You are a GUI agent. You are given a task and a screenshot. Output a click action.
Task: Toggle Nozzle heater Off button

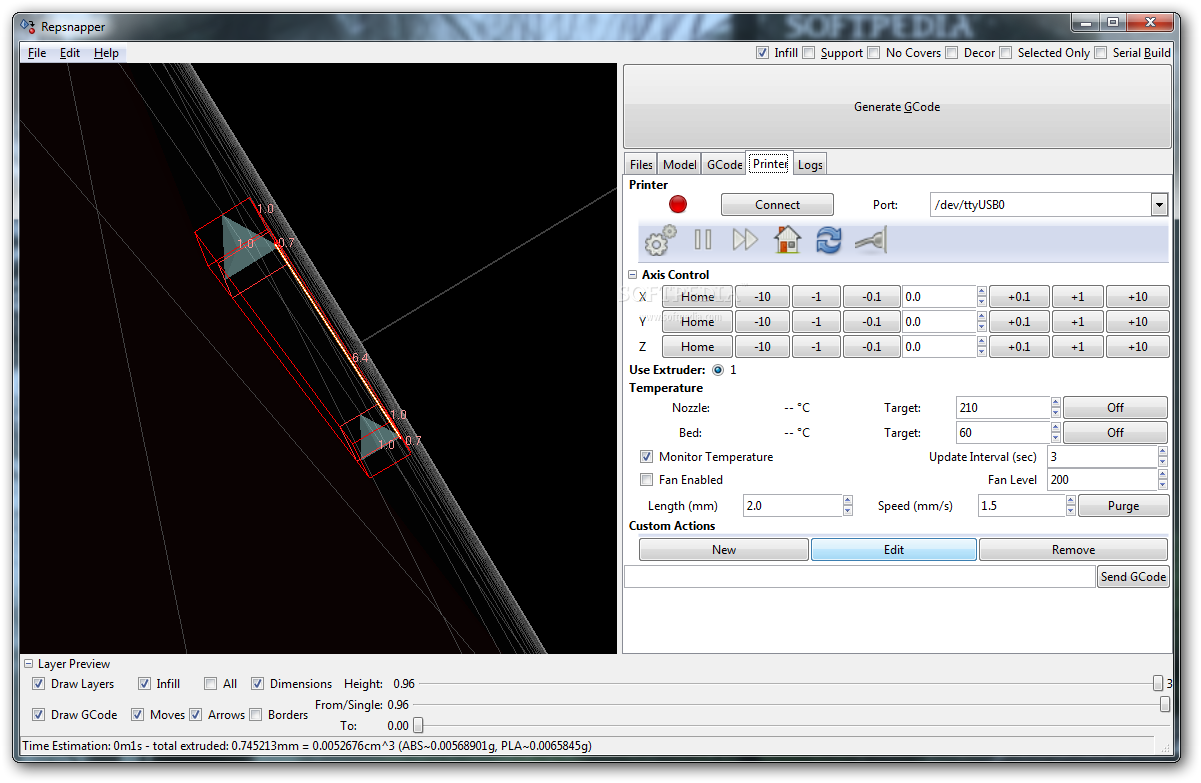point(1115,407)
